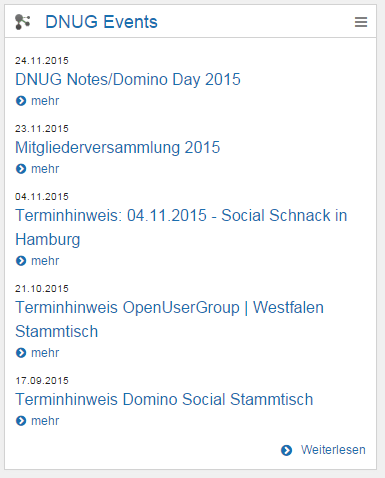
Task: Click arrow icon under Westfalen Stammtisch entry
Action: coord(21,353)
